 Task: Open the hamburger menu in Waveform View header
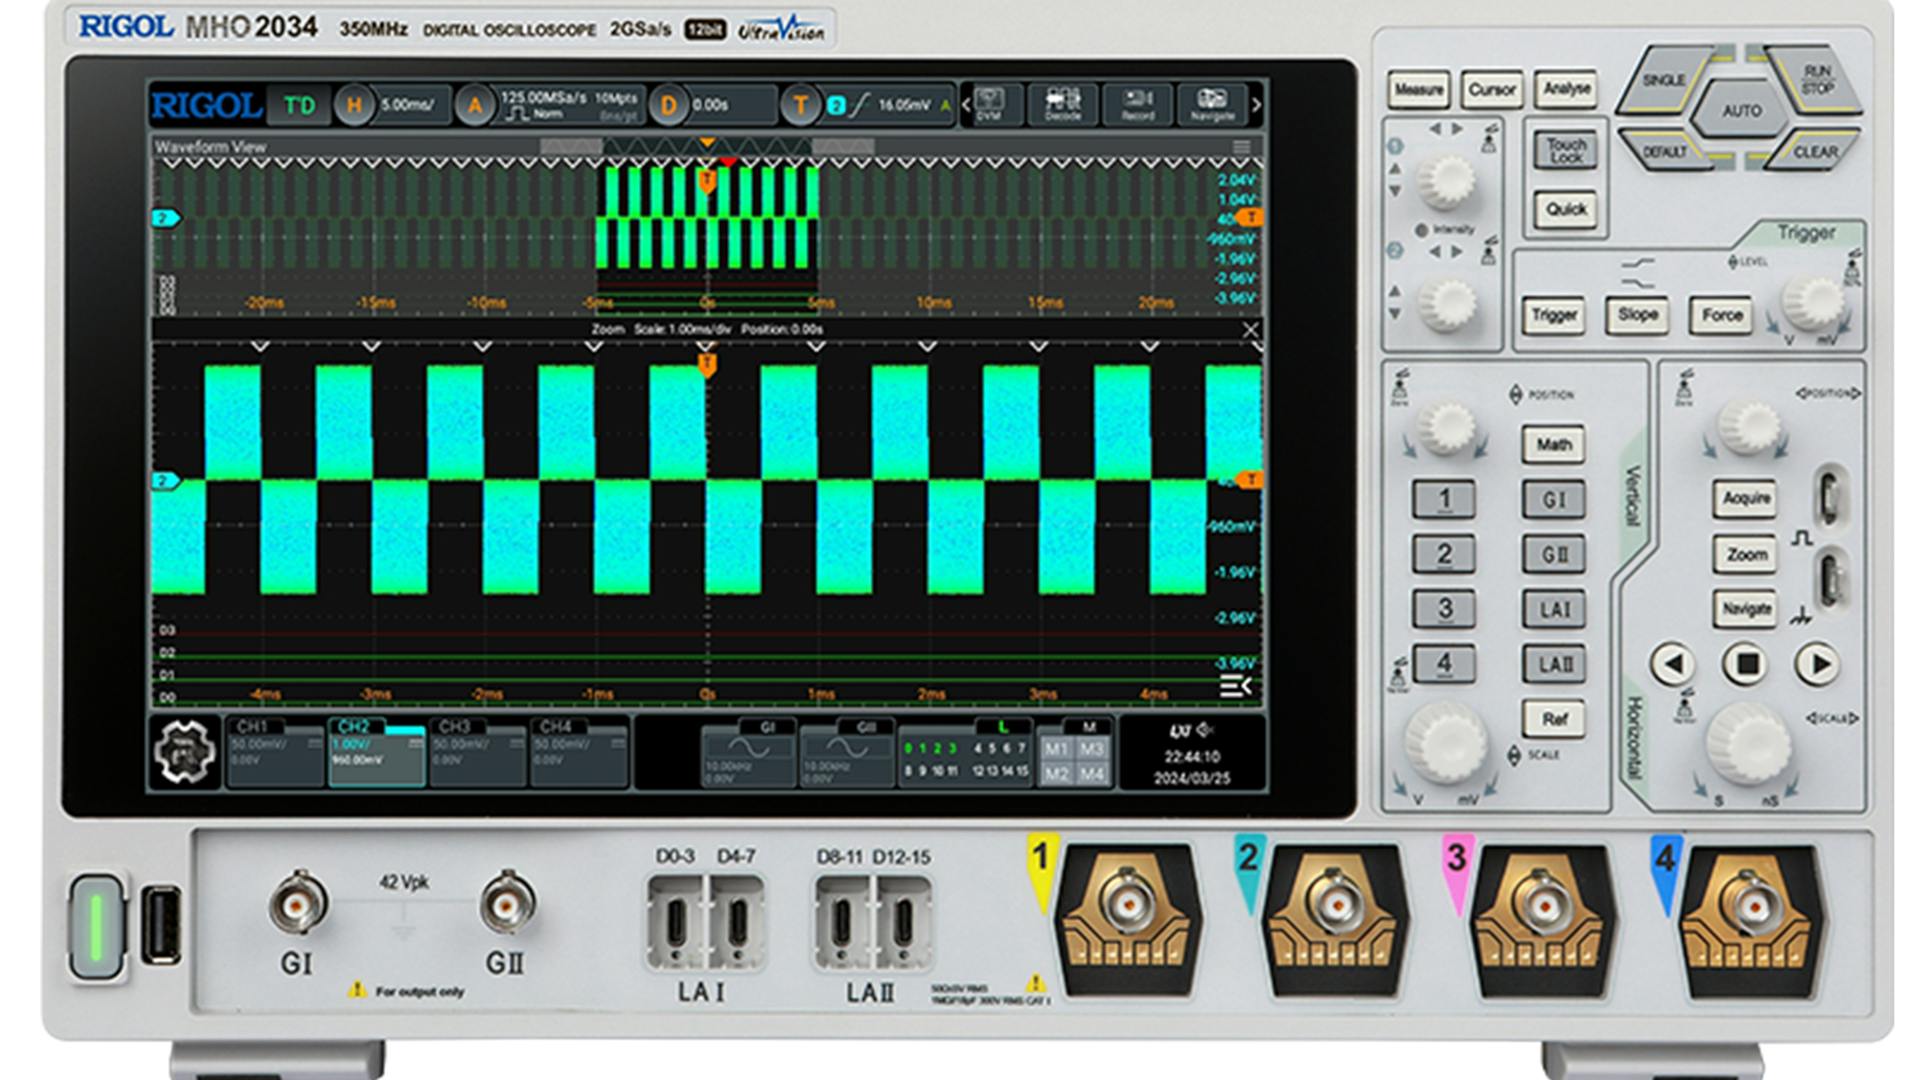click(x=1242, y=144)
